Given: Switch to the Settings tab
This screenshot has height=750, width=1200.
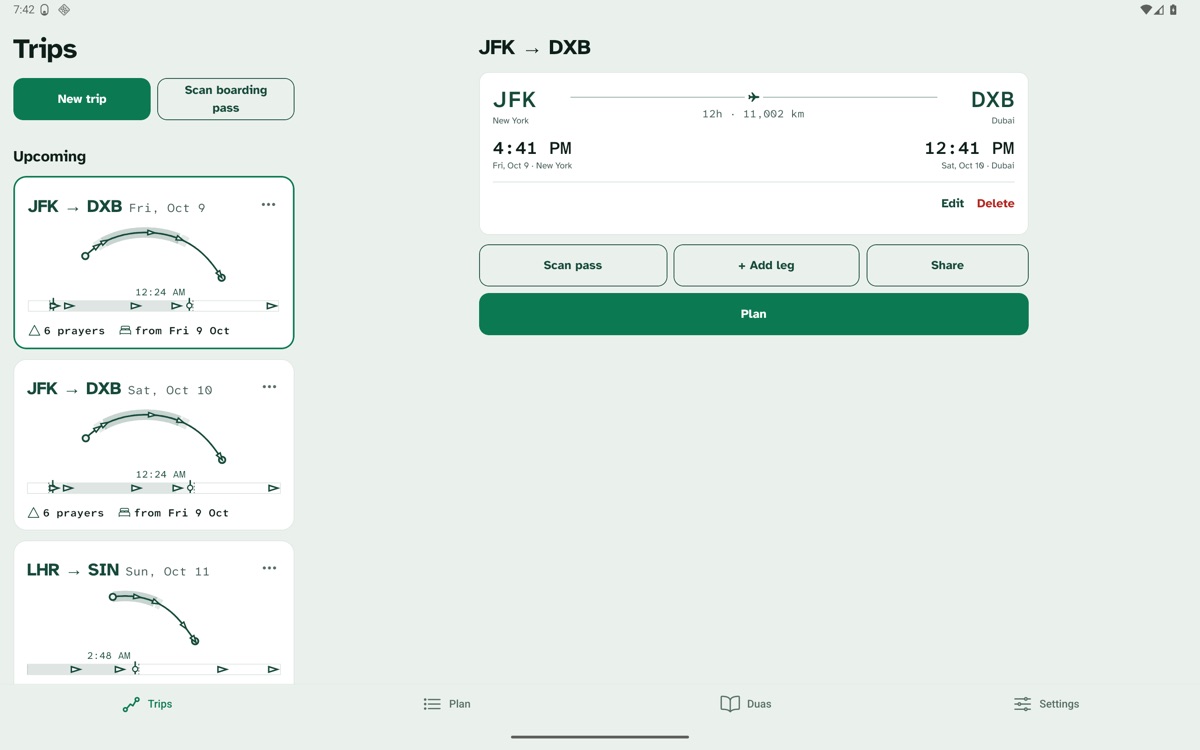Looking at the screenshot, I should pos(1046,704).
